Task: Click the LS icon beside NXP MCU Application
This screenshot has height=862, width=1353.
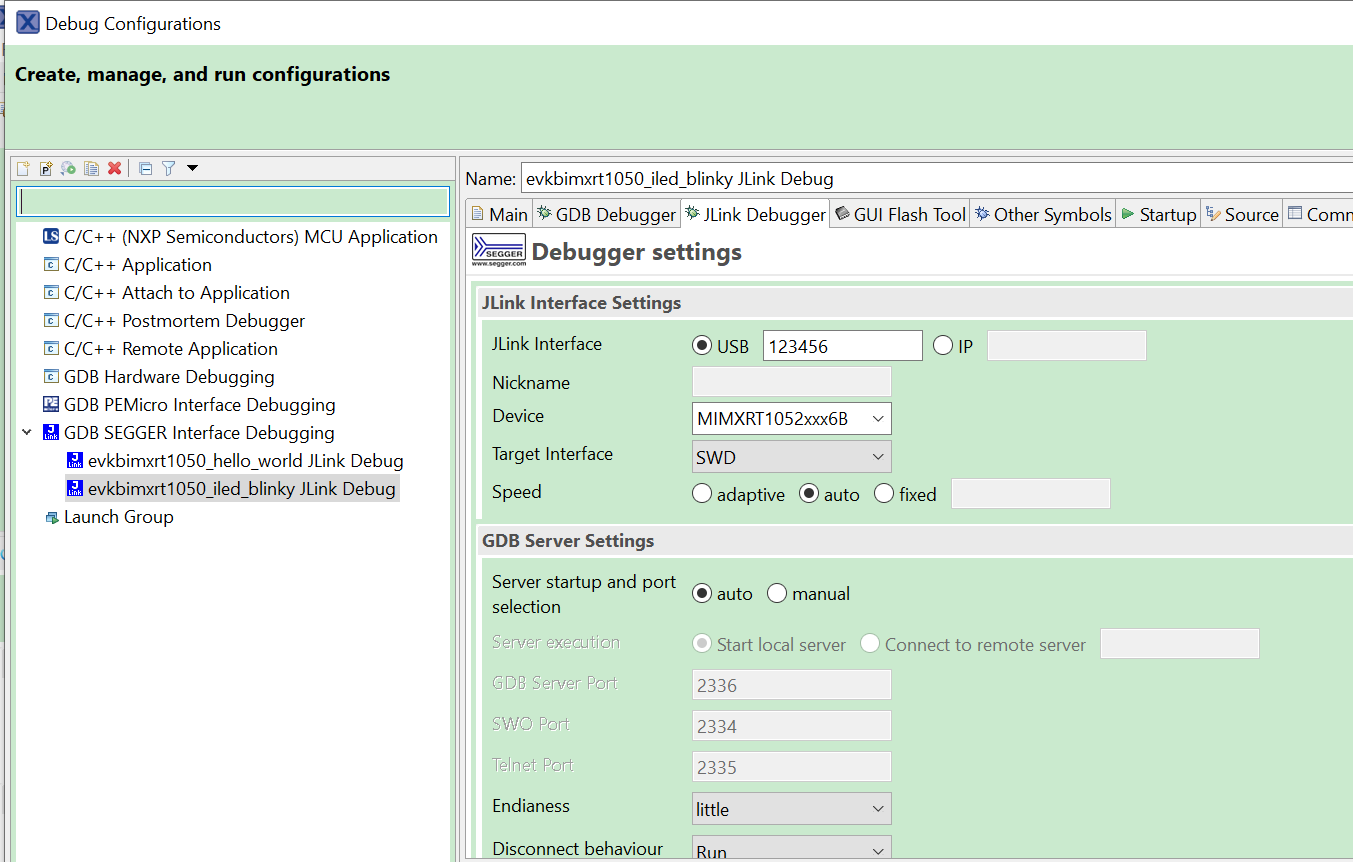Action: tap(51, 237)
